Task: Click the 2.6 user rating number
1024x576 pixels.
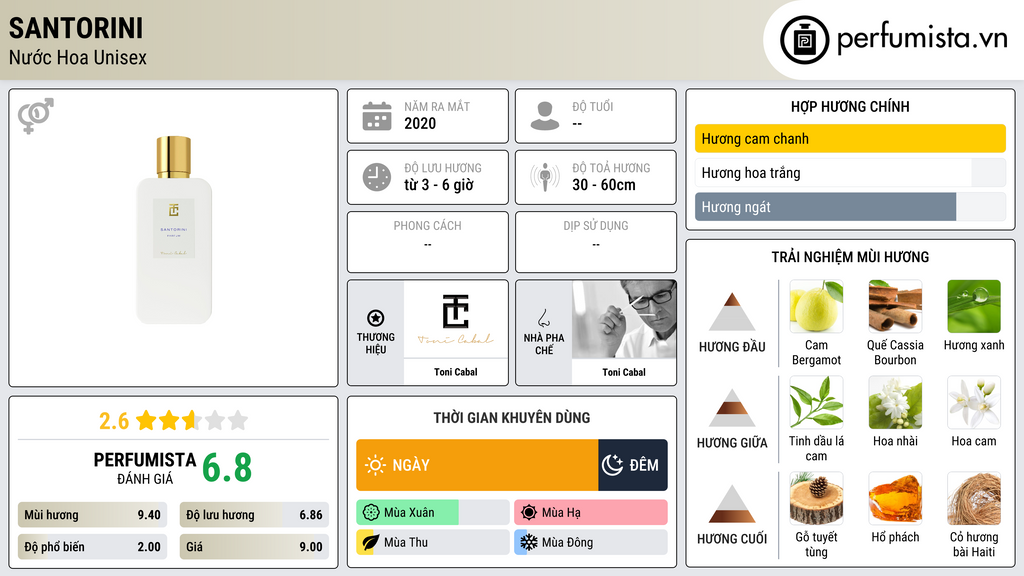Action: (114, 421)
